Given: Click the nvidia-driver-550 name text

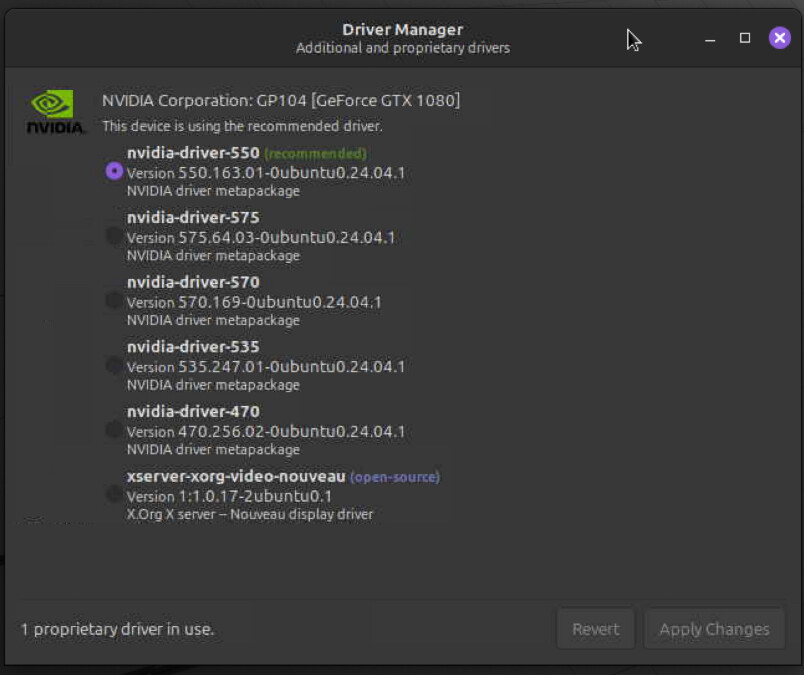Looking at the screenshot, I should click(193, 153).
